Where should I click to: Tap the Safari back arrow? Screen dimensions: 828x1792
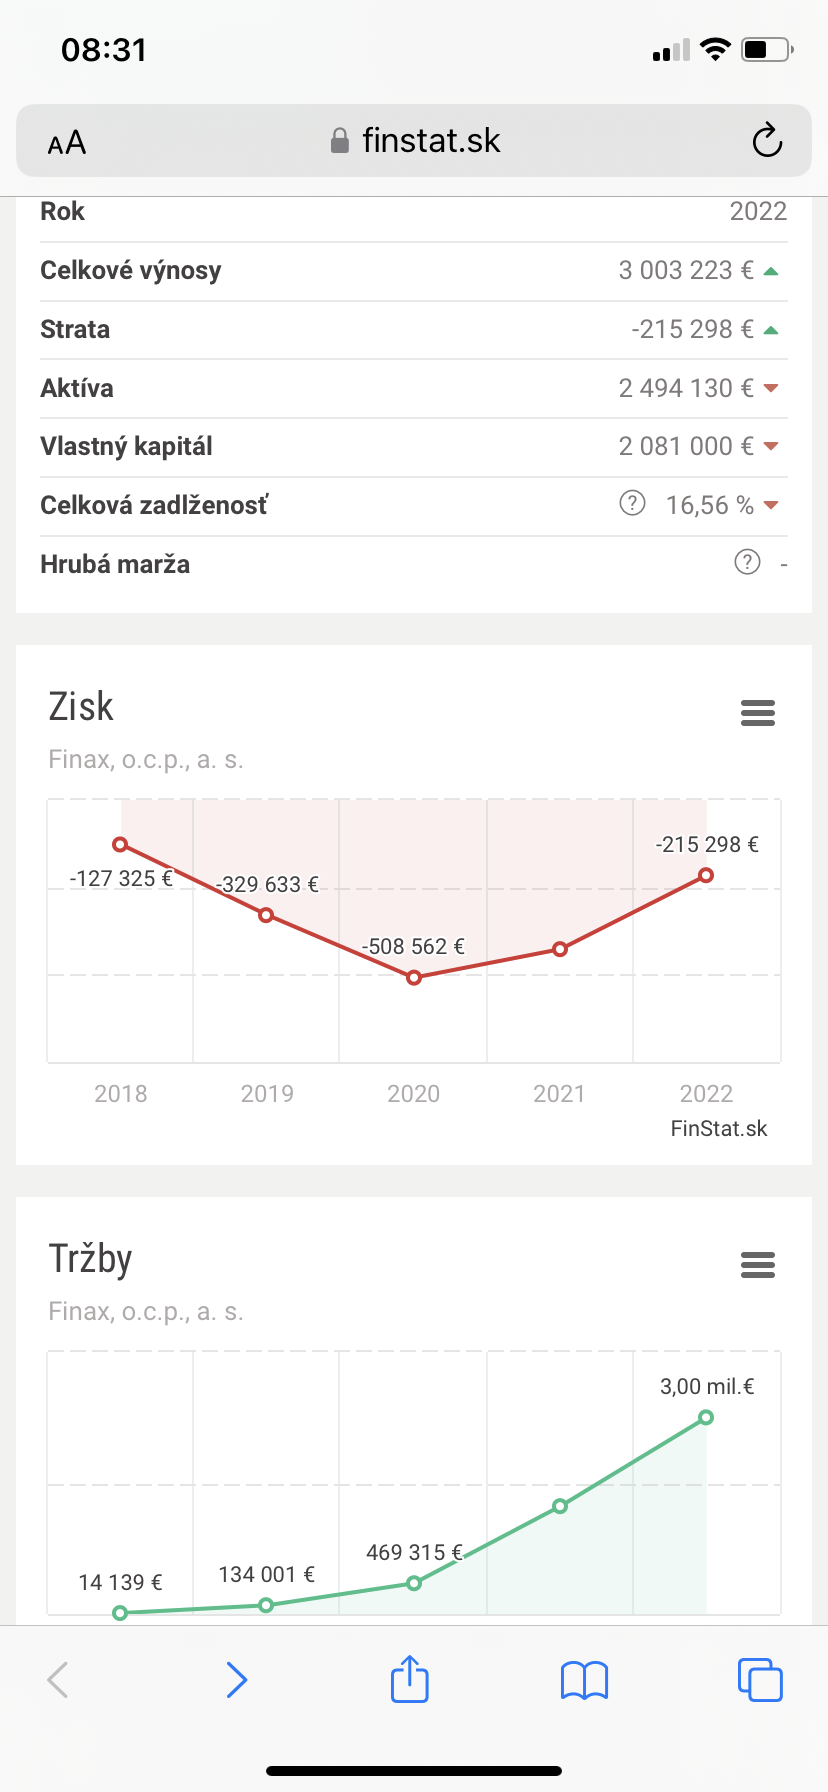[x=58, y=1680]
